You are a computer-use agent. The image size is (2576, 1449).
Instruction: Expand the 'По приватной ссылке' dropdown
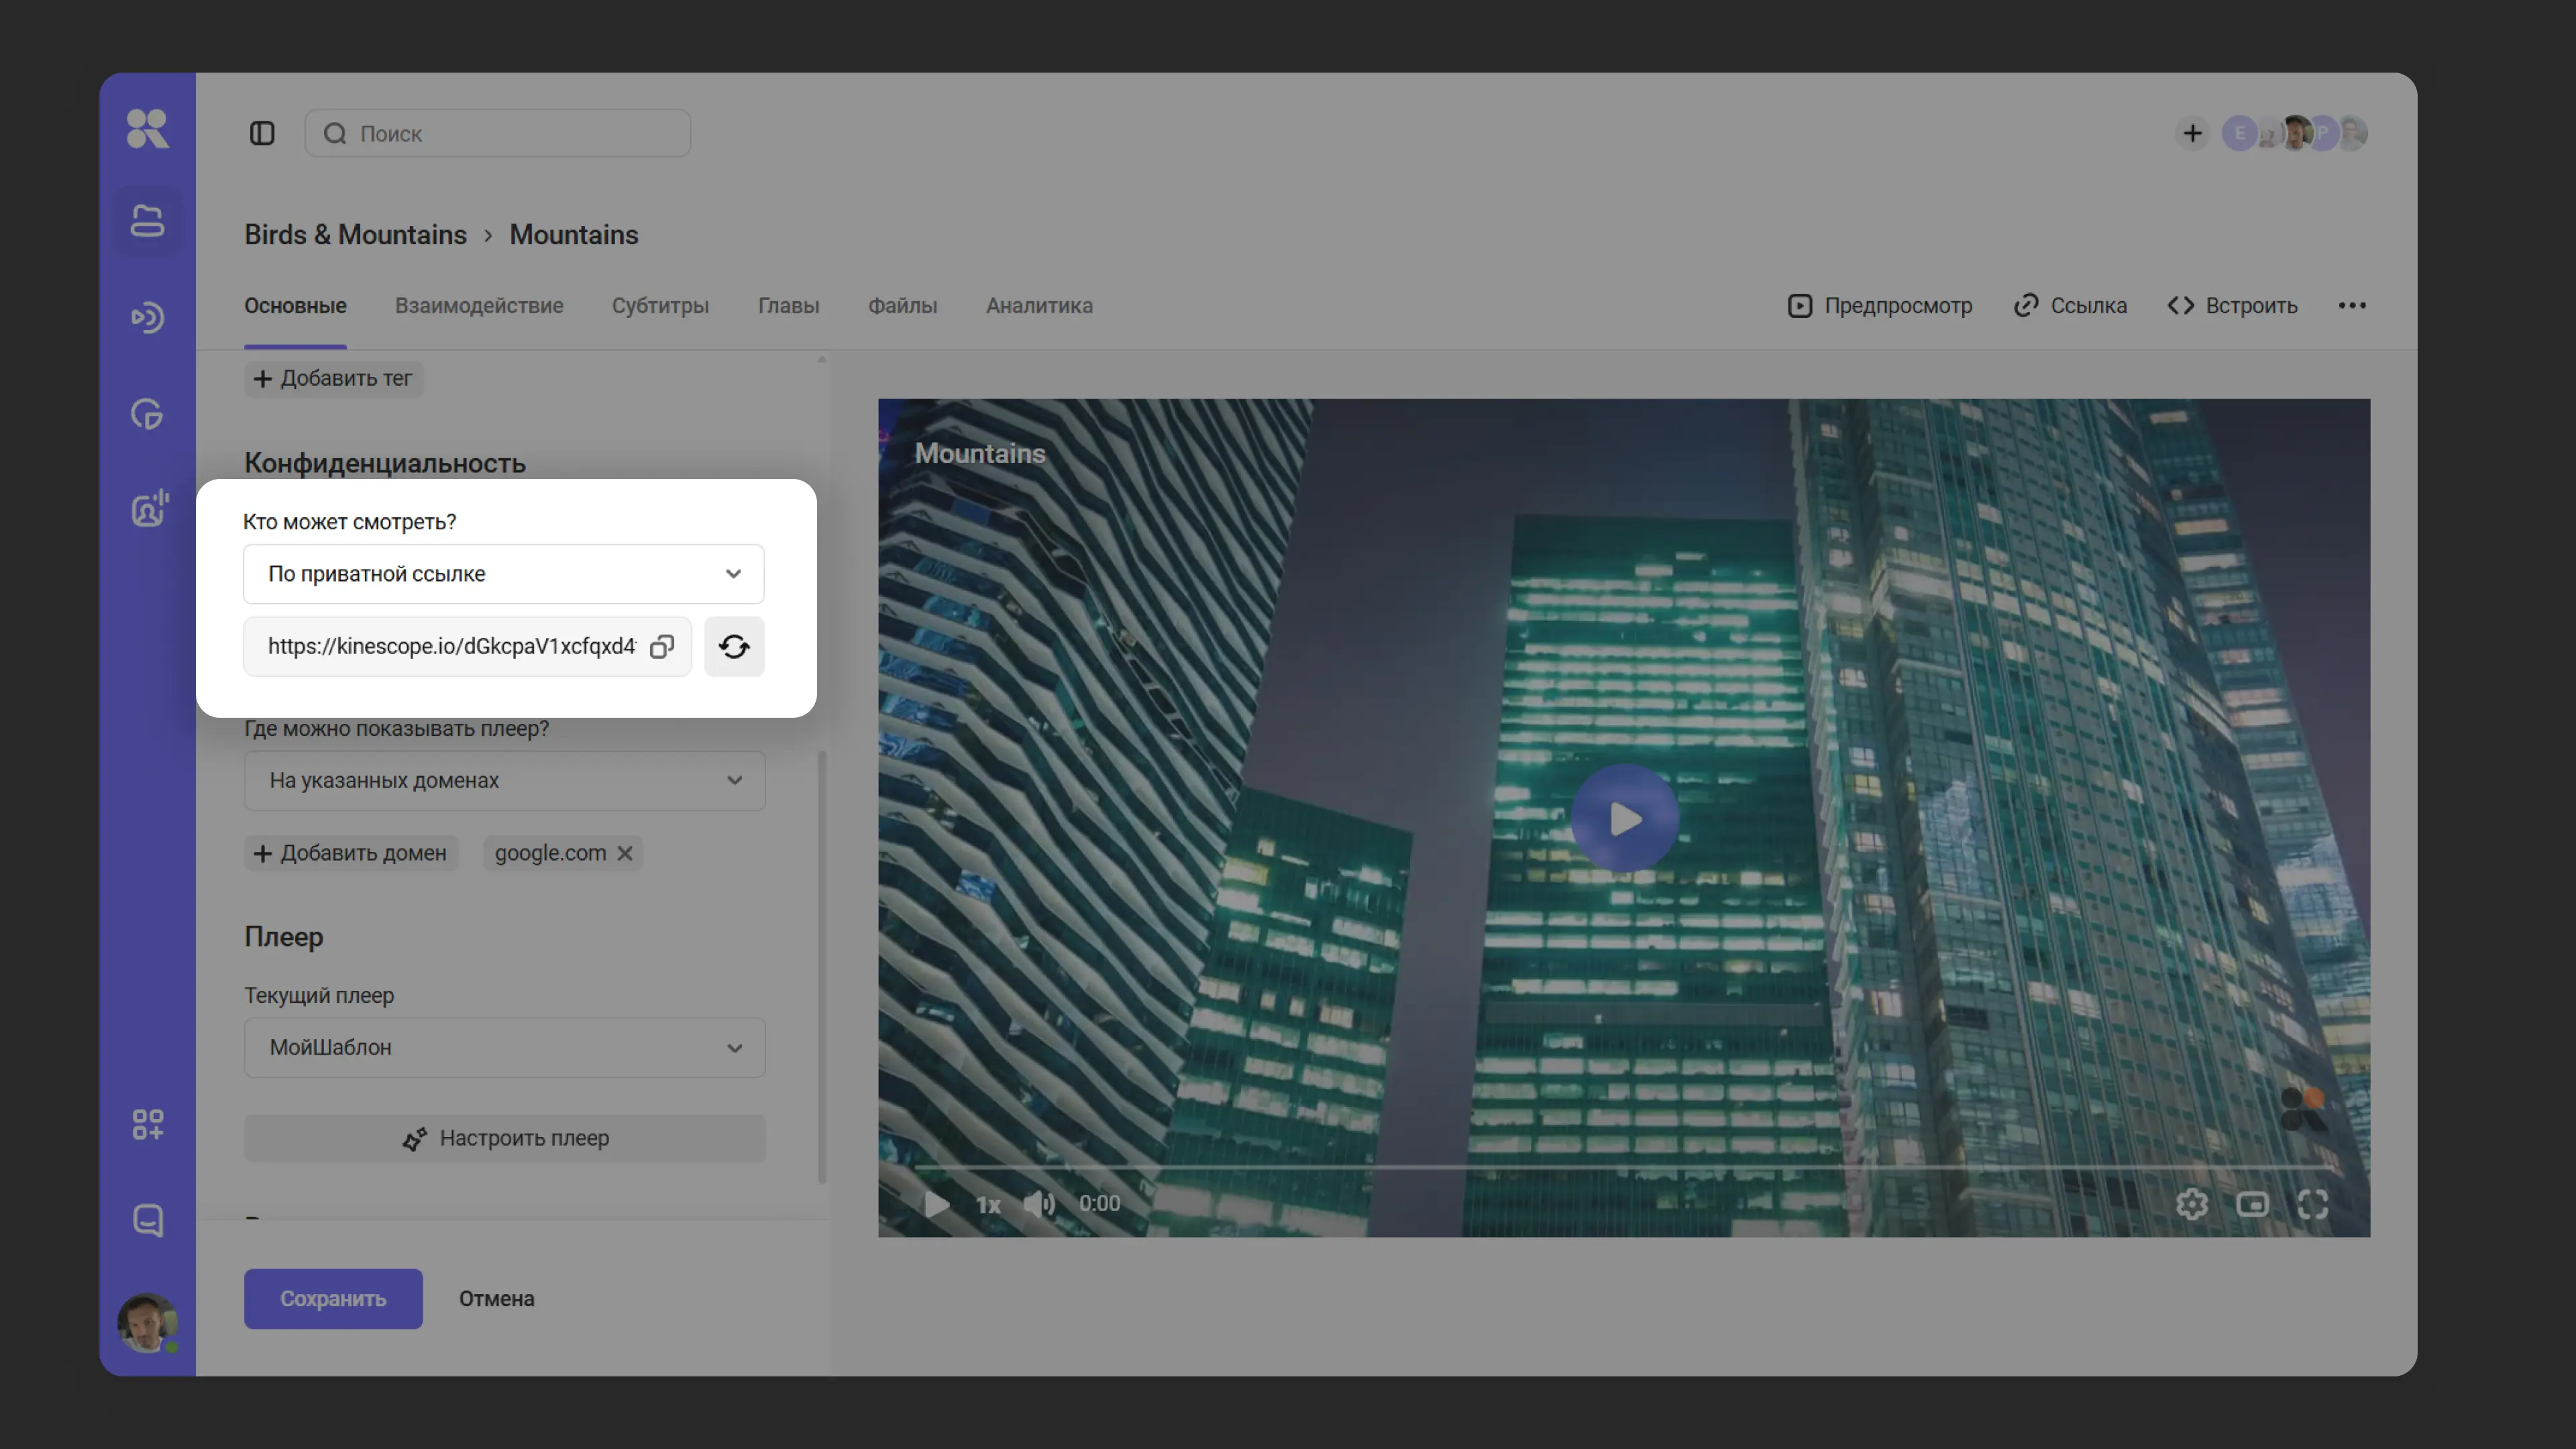coord(503,574)
